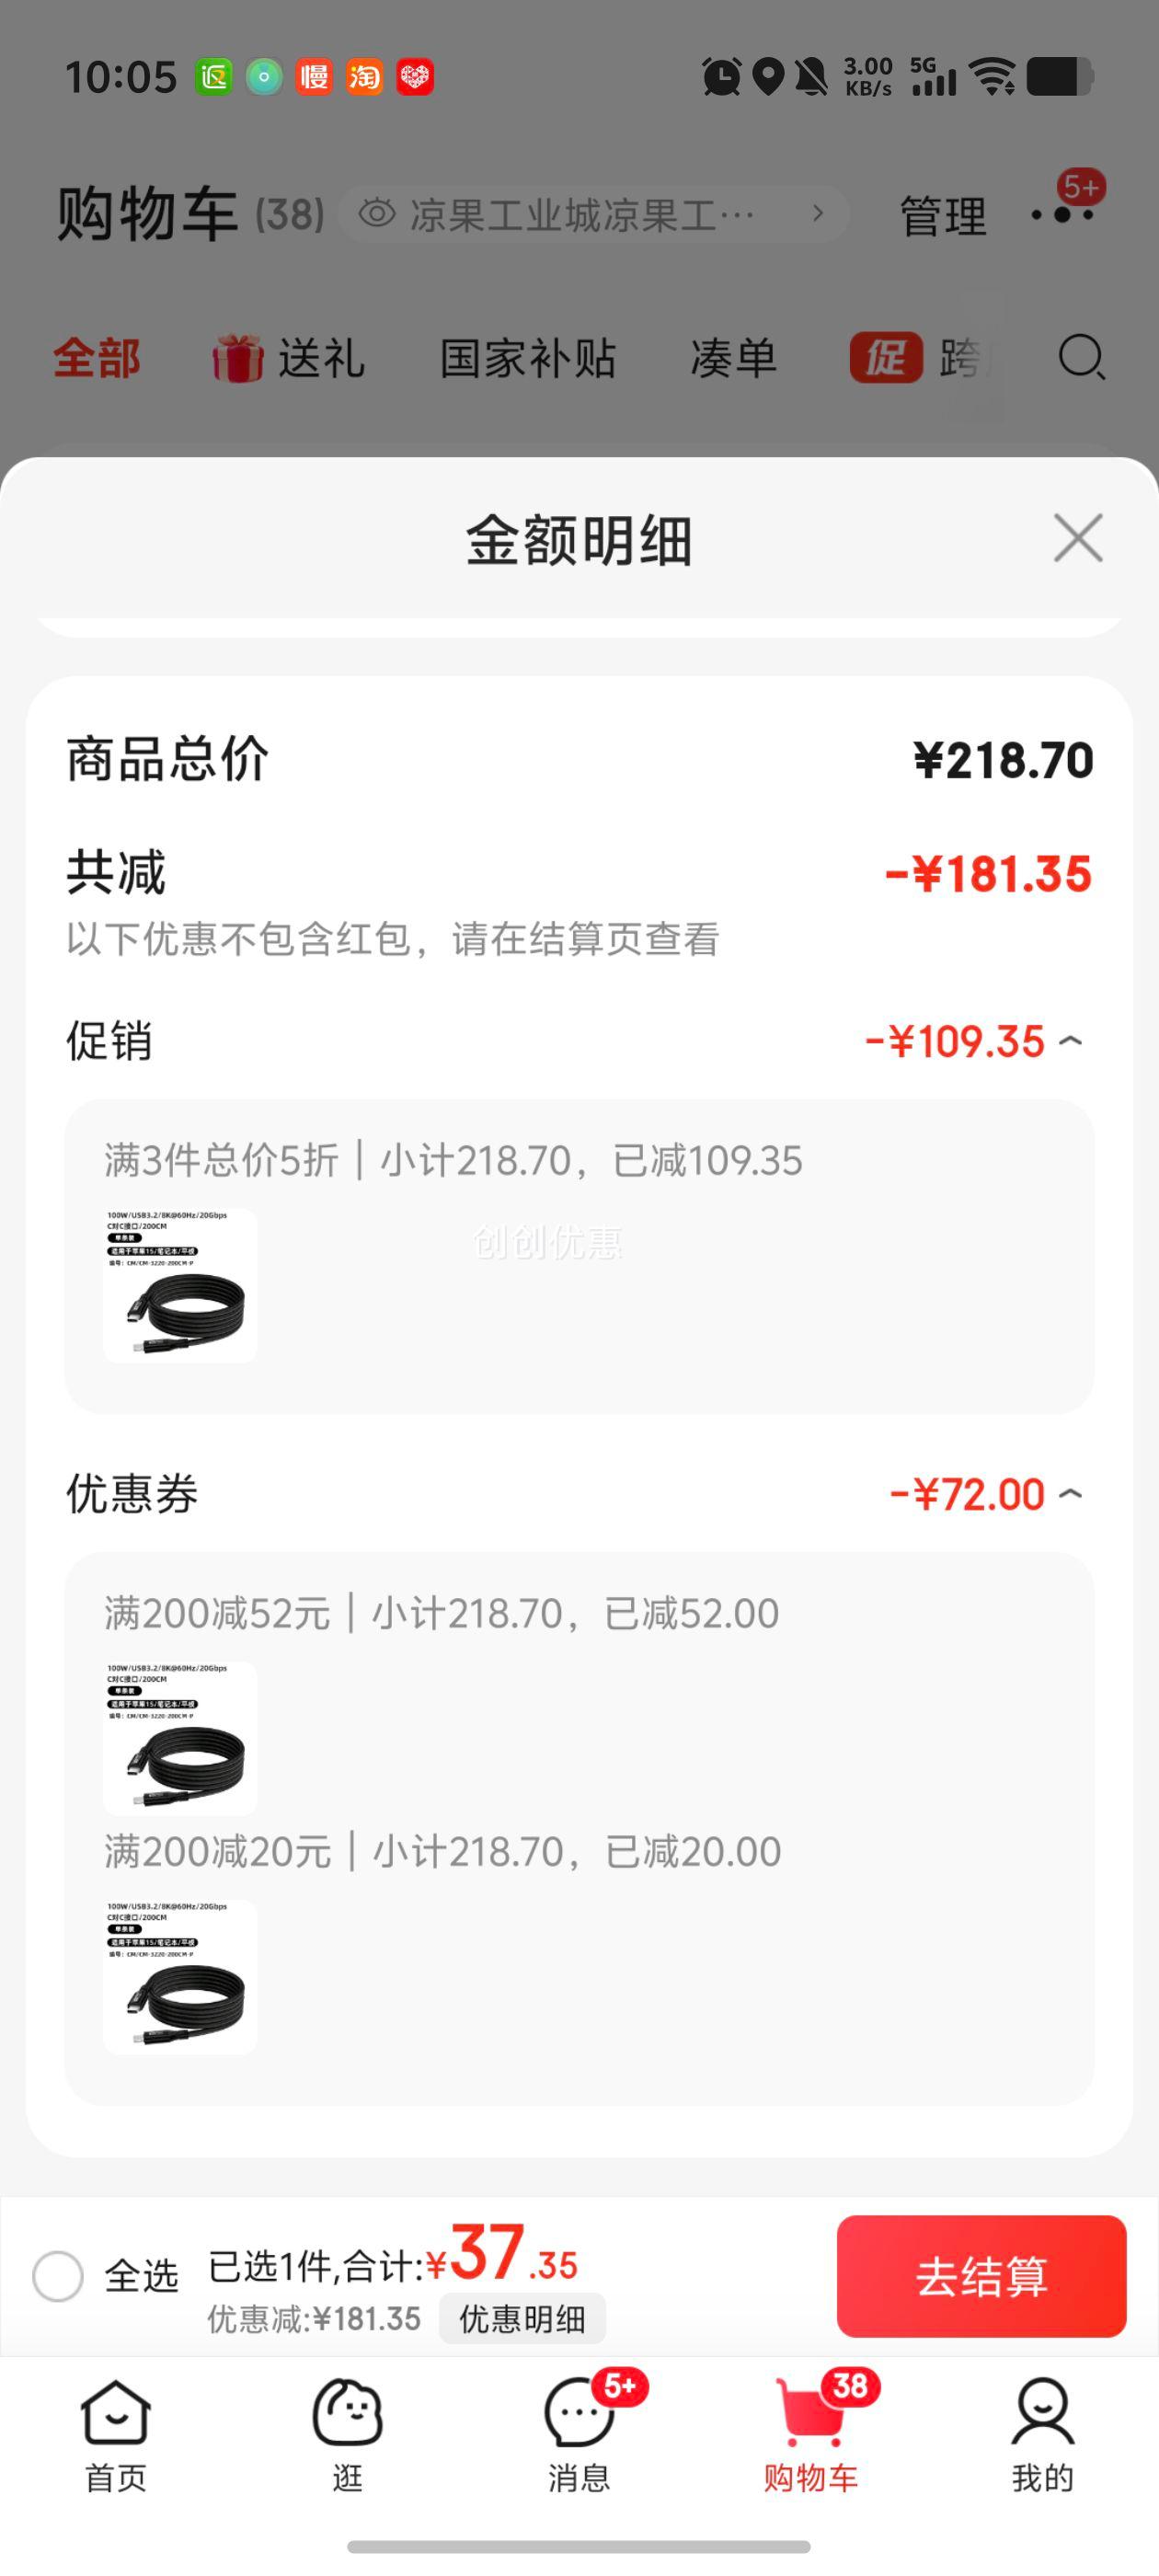Tap the cable thumbnail under 满3件总价5折
Screen dimensions: 1159x2576
180,1285
